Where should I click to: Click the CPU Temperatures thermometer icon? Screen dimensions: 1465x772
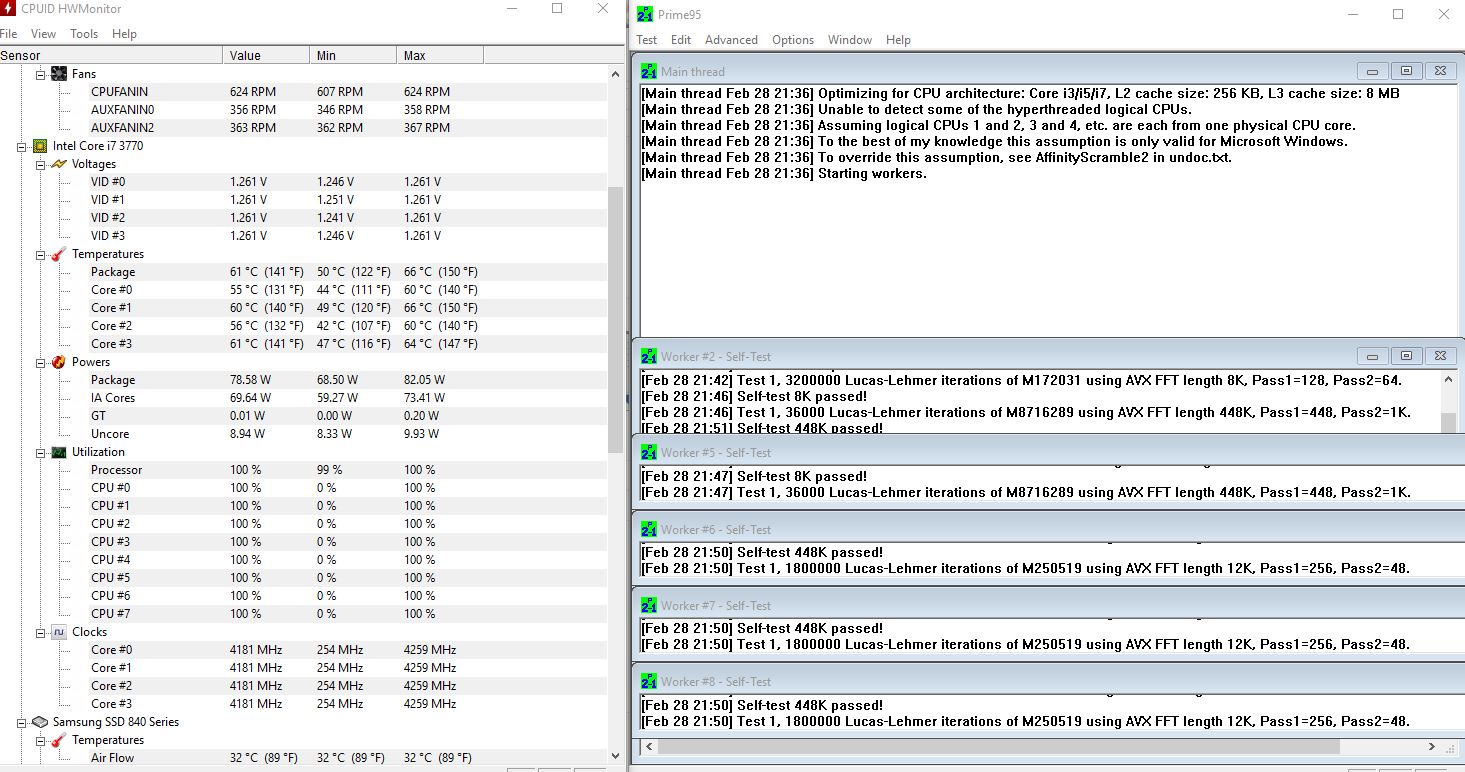[x=59, y=254]
